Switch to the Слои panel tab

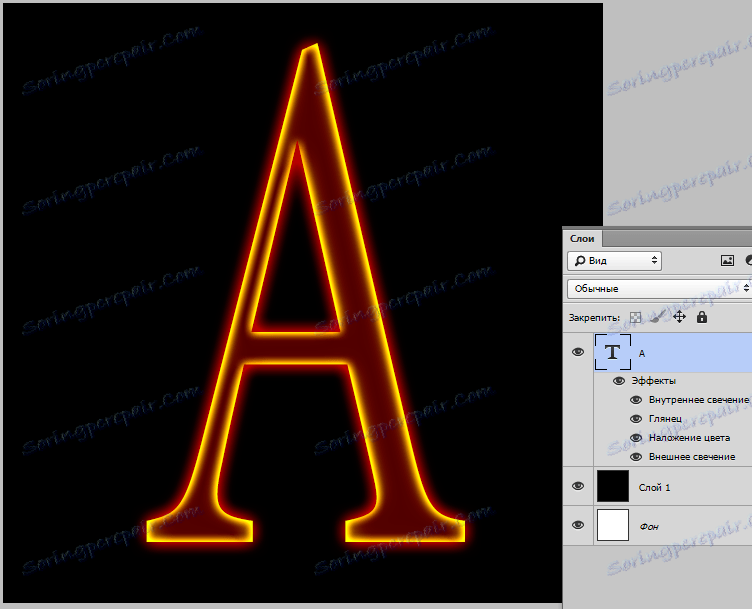coord(582,238)
